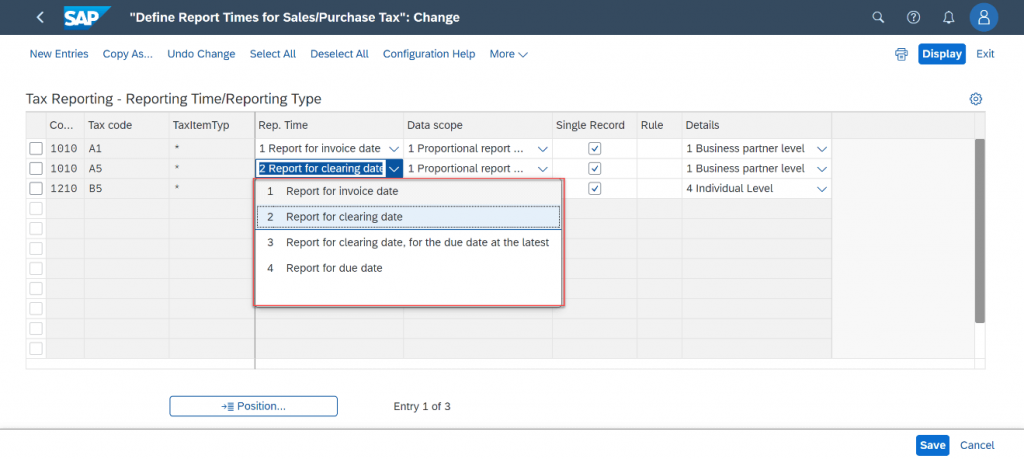Open Details dropdown showing Individual Level
The width and height of the screenshot is (1024, 459).
tap(822, 189)
